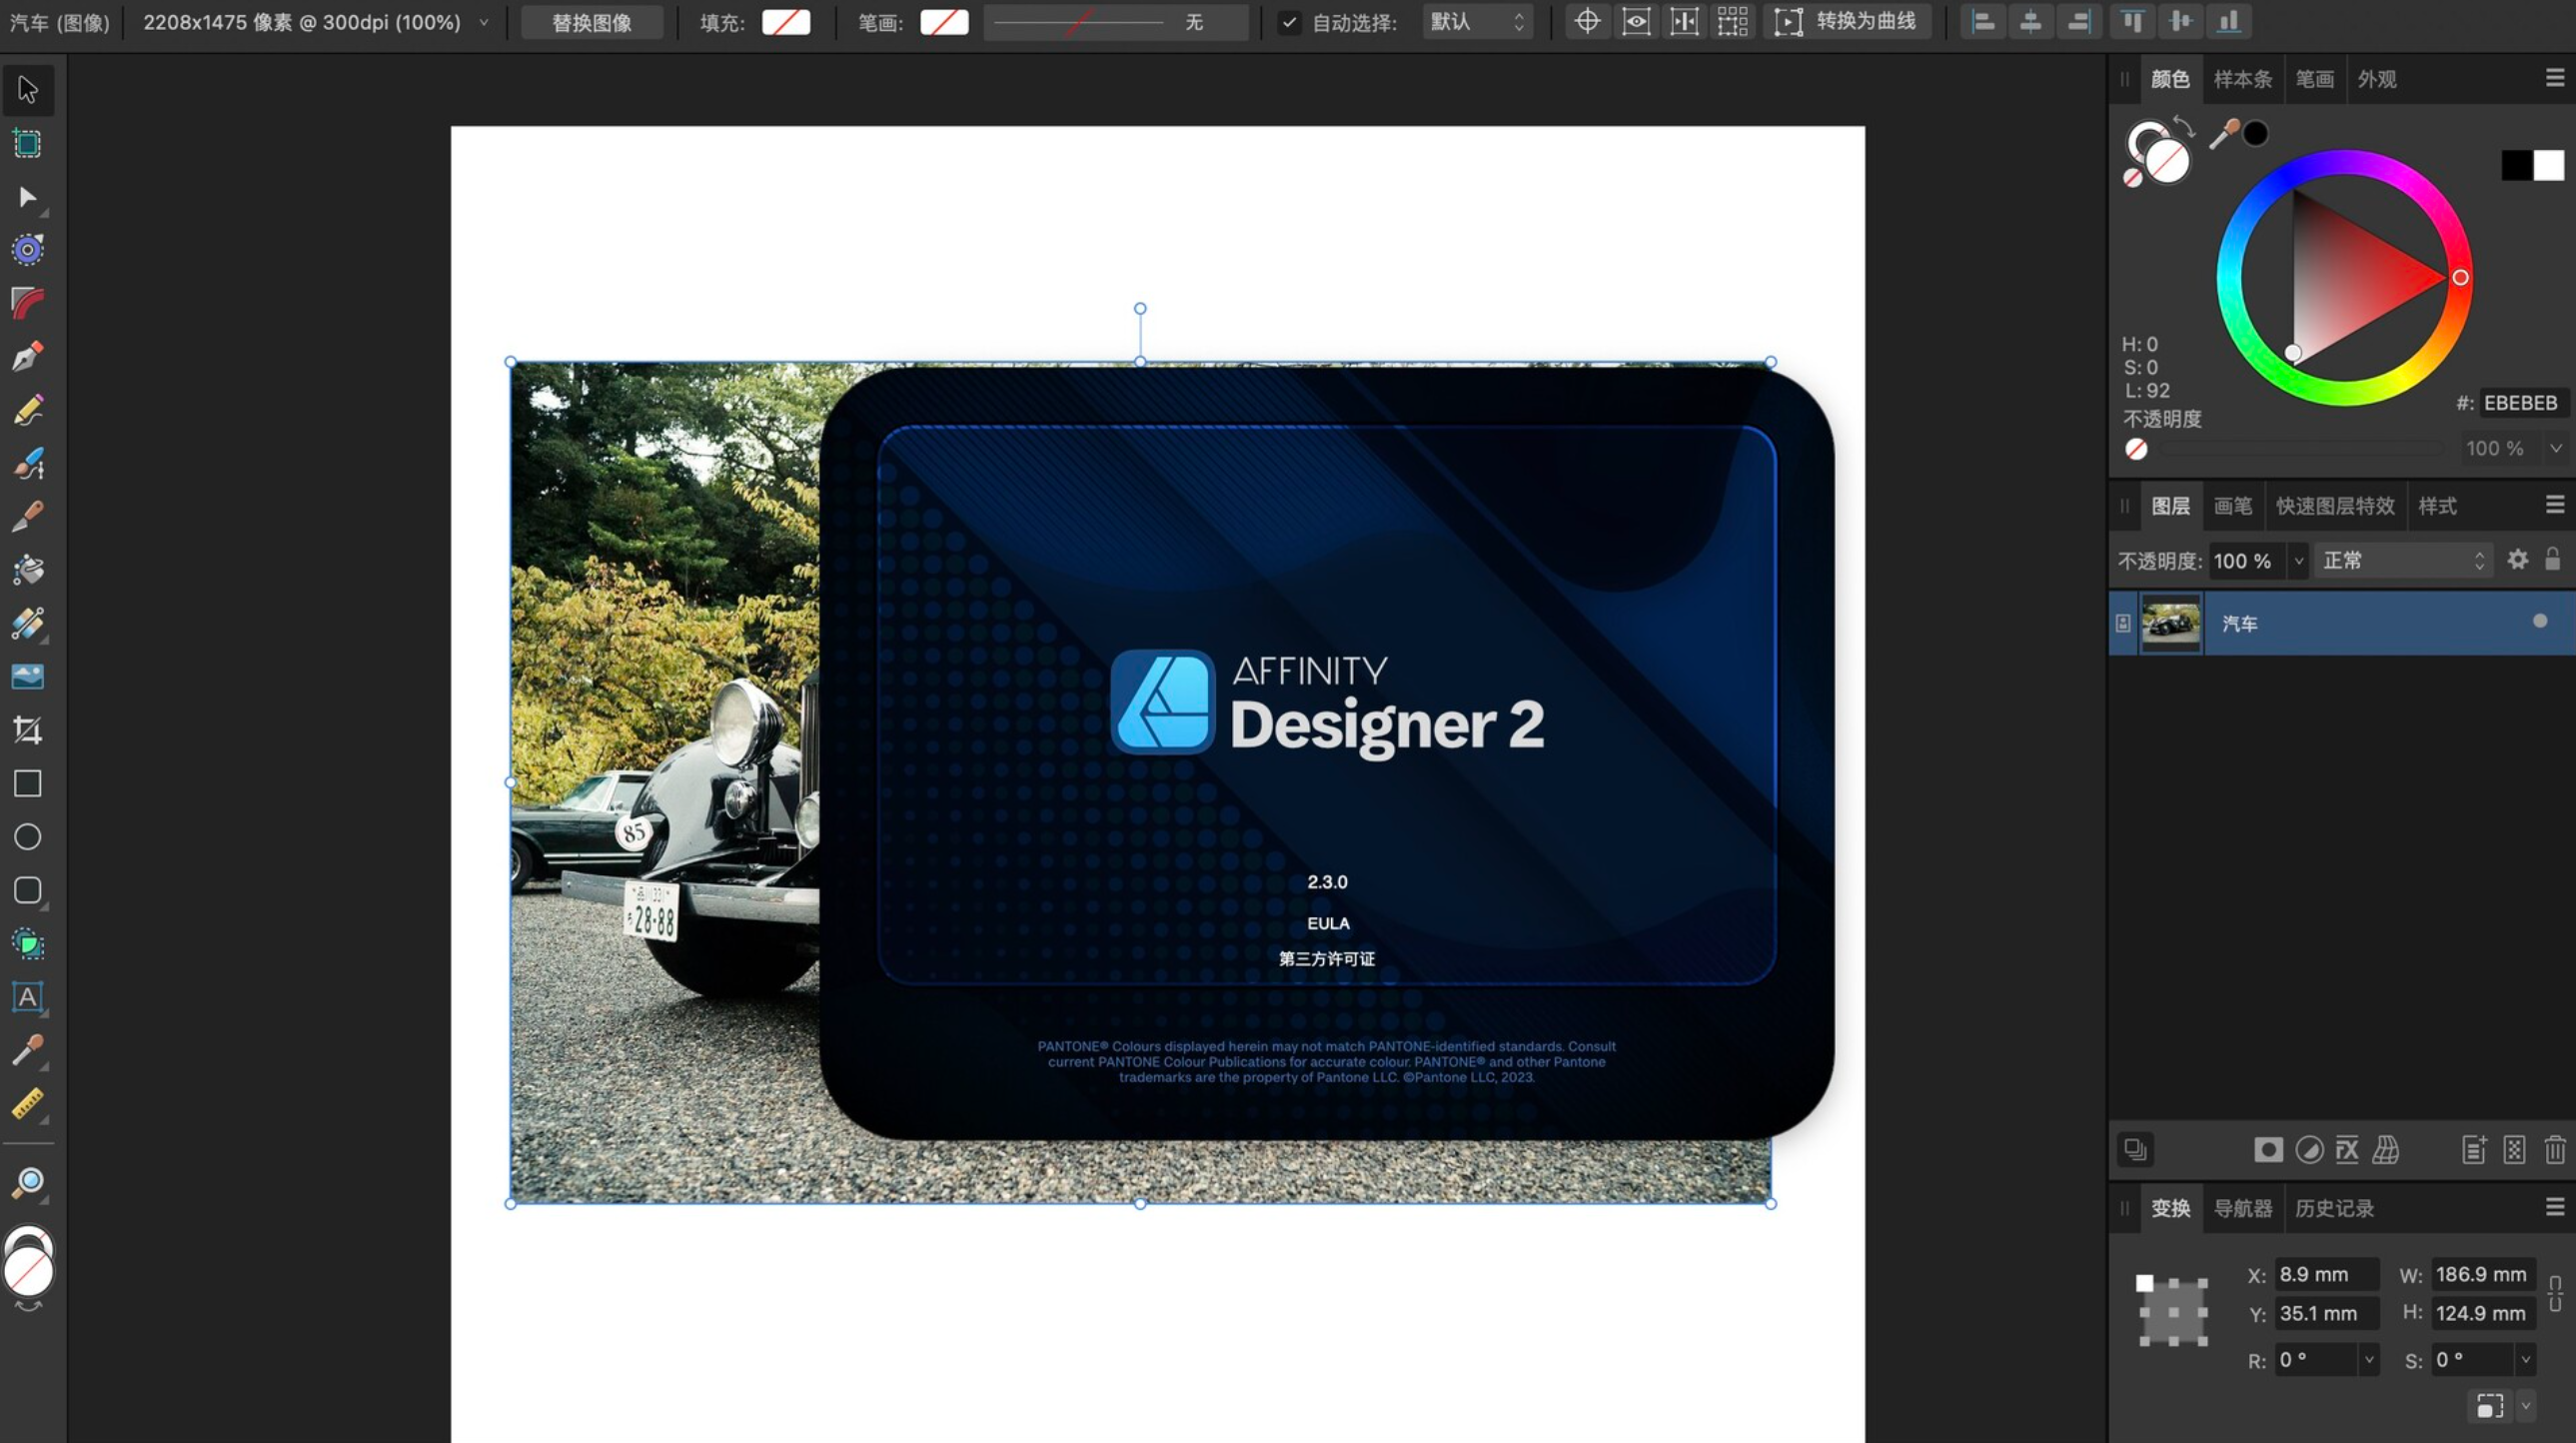Image resolution: width=2576 pixels, height=1443 pixels.
Task: Open Layer Effects (fx) in Layers panel
Action: [2347, 1150]
